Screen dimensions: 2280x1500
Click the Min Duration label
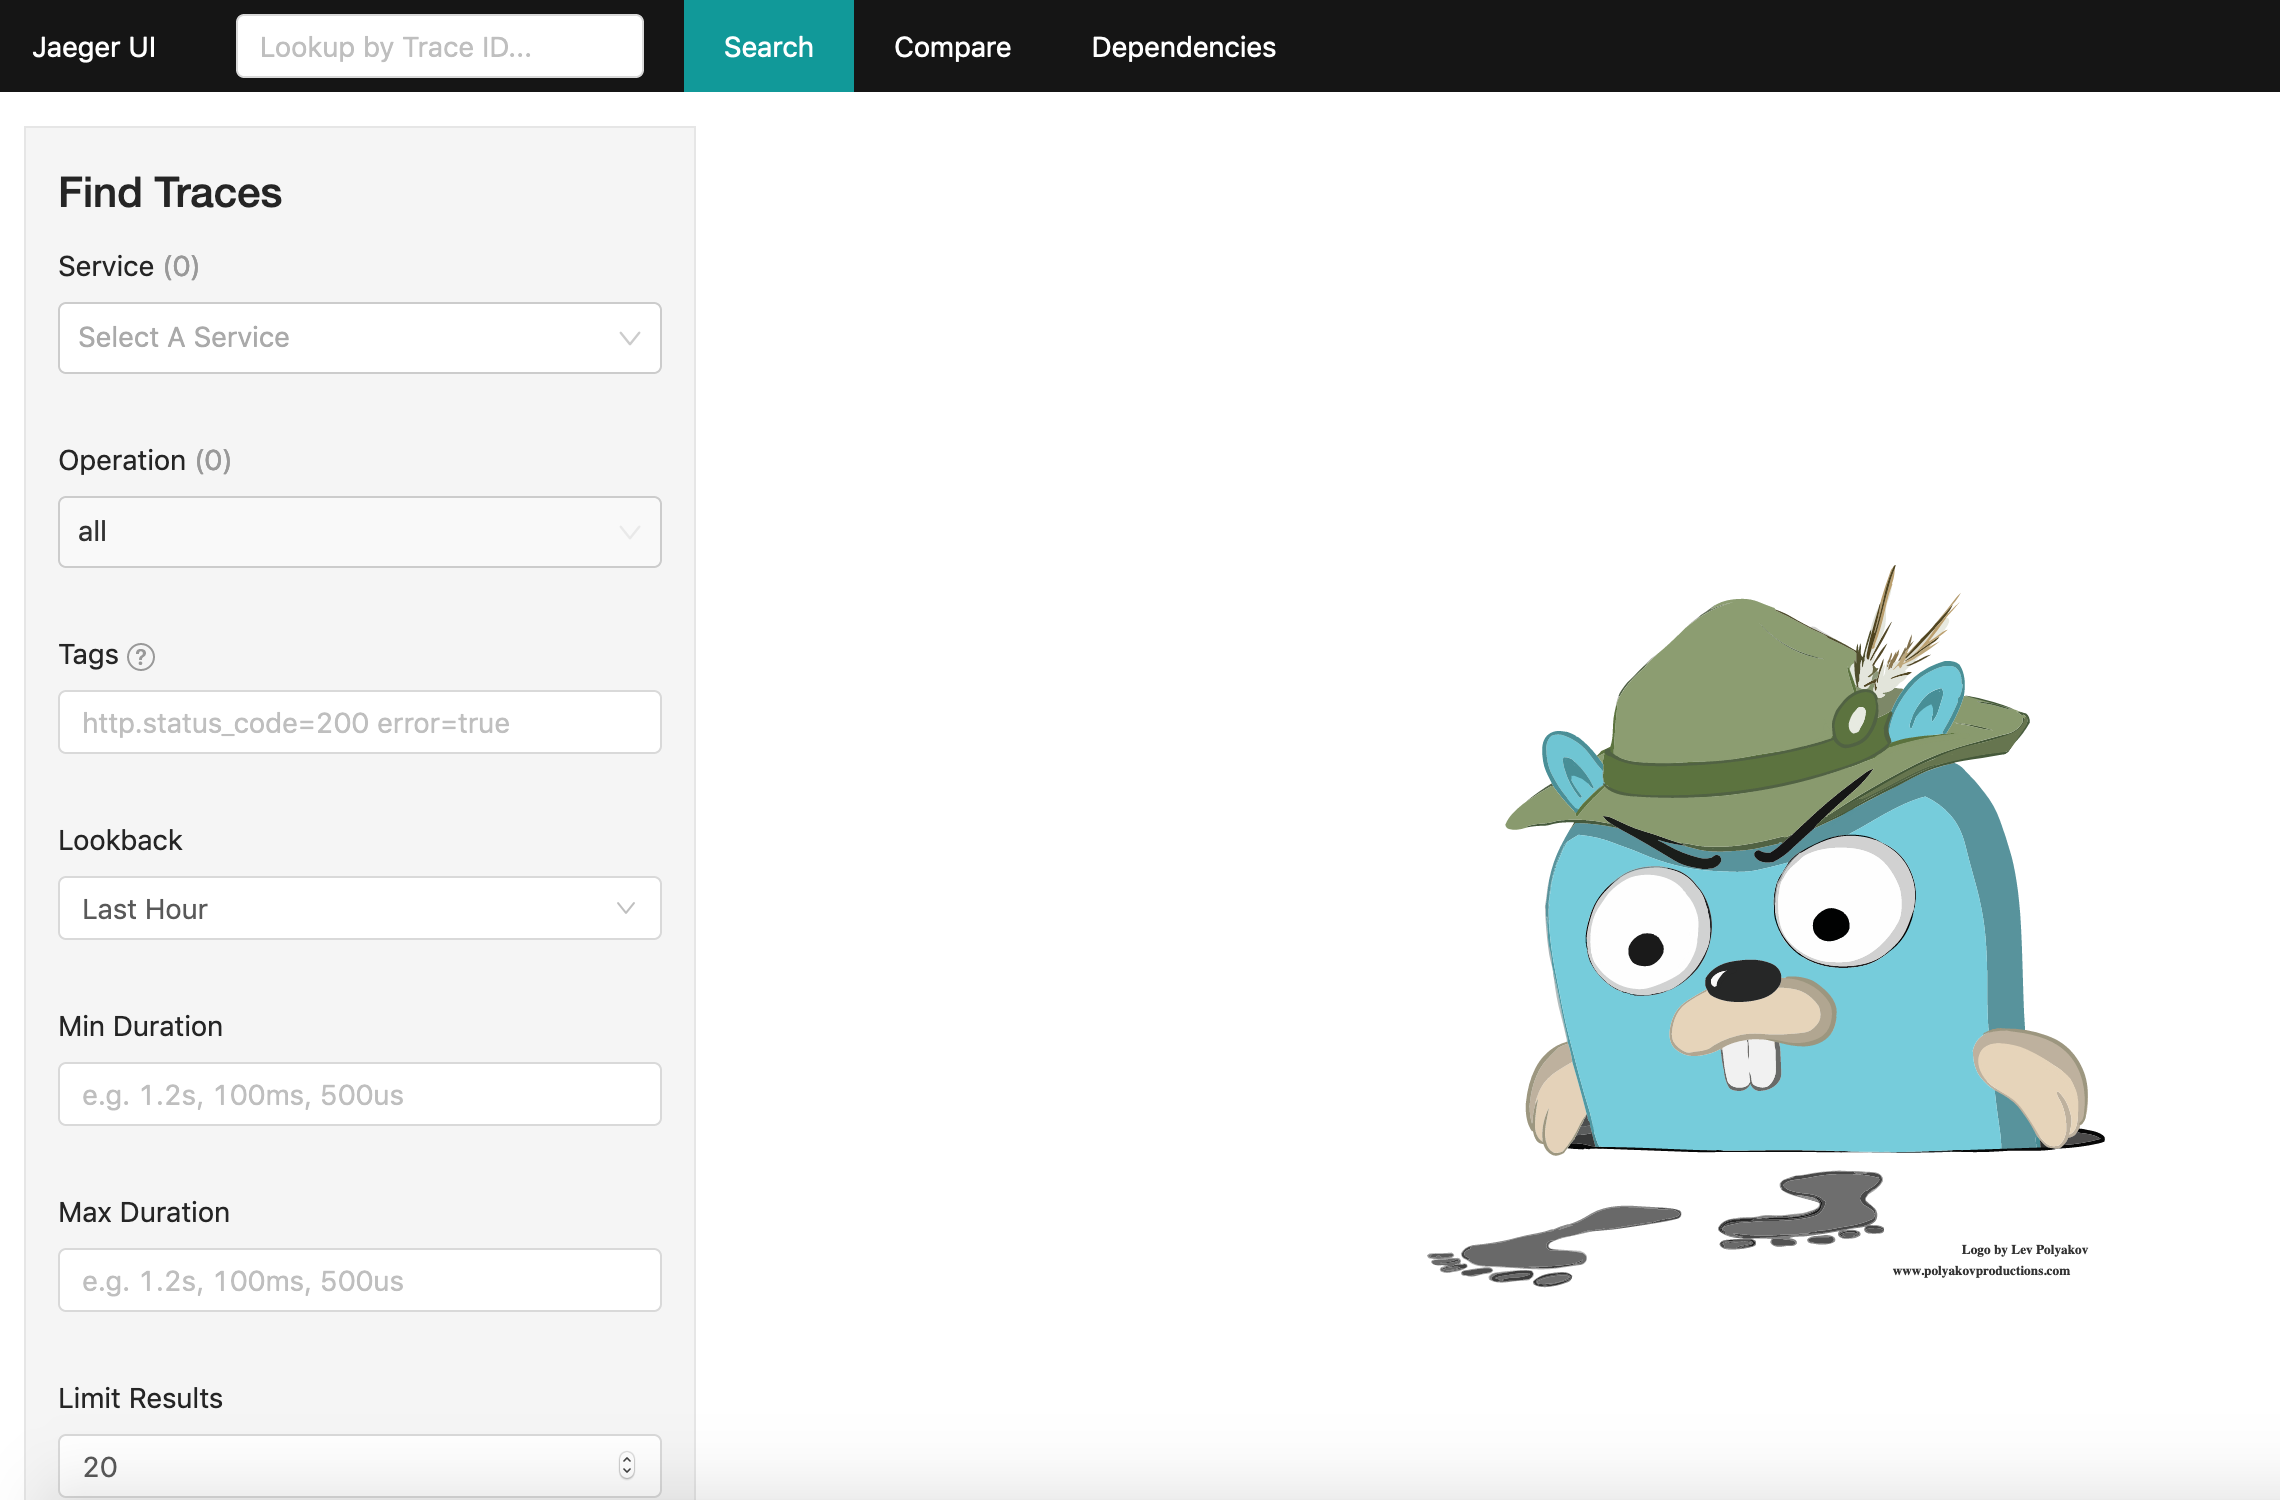(141, 1027)
